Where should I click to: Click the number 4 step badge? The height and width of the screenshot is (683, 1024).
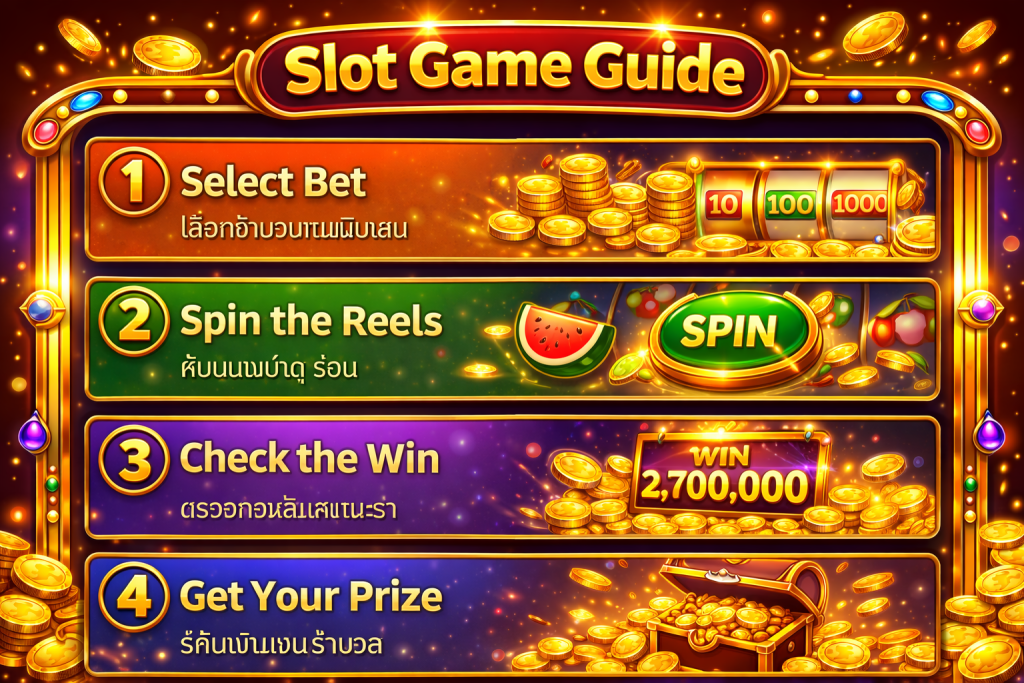tap(135, 597)
